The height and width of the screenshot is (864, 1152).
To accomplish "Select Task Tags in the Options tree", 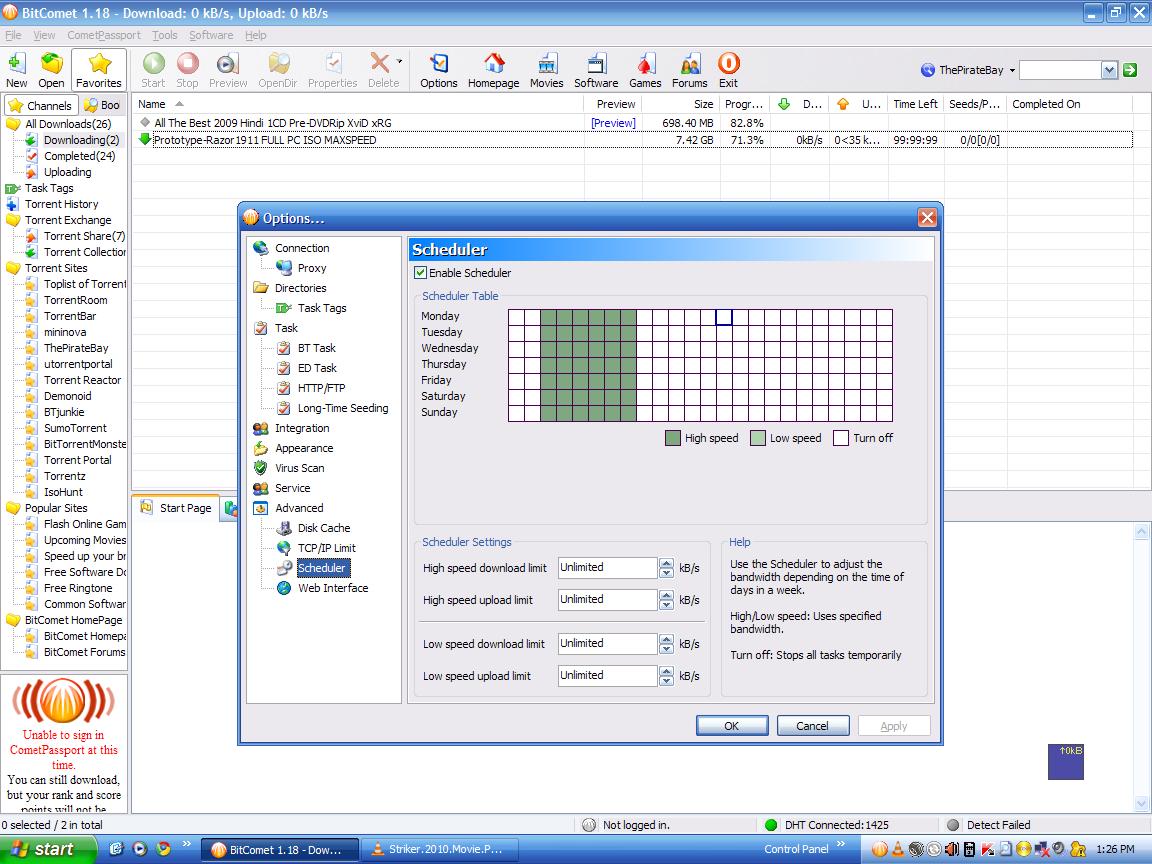I will click(322, 308).
